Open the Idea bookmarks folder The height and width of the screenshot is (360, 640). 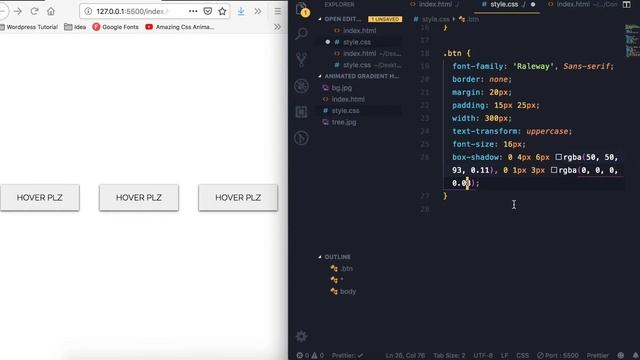(76, 27)
